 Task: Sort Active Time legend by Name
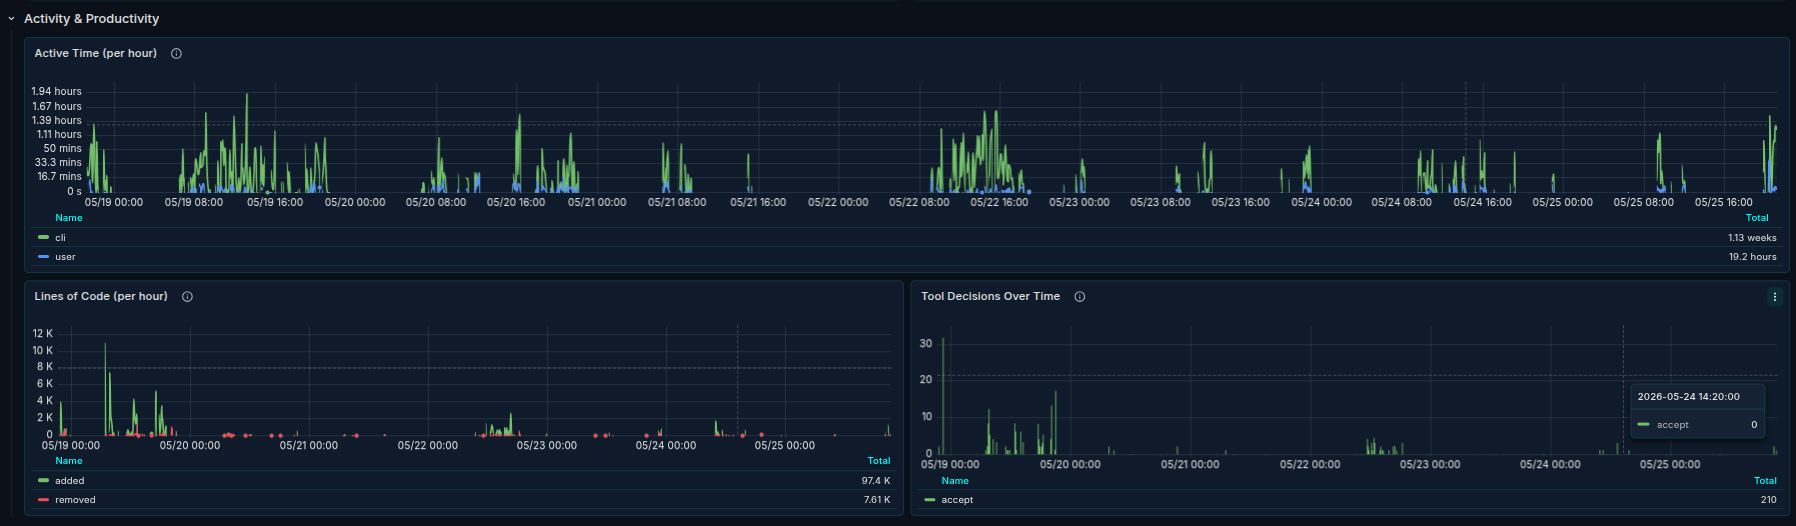pos(69,218)
